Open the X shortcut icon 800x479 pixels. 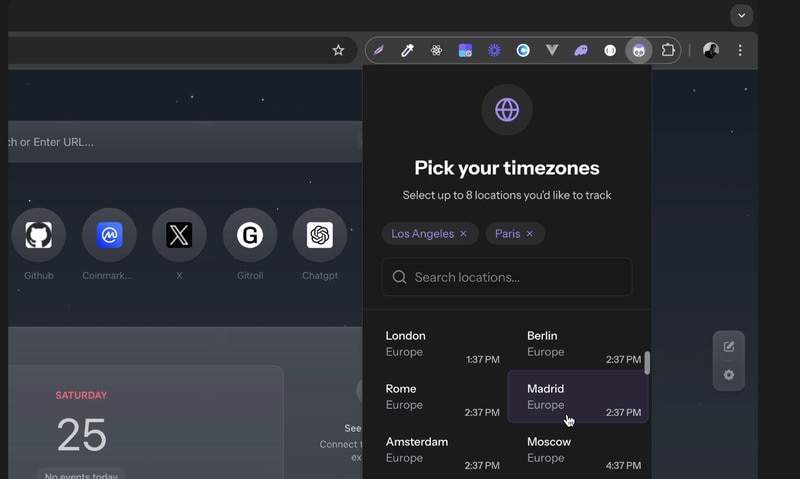pyautogui.click(x=179, y=235)
